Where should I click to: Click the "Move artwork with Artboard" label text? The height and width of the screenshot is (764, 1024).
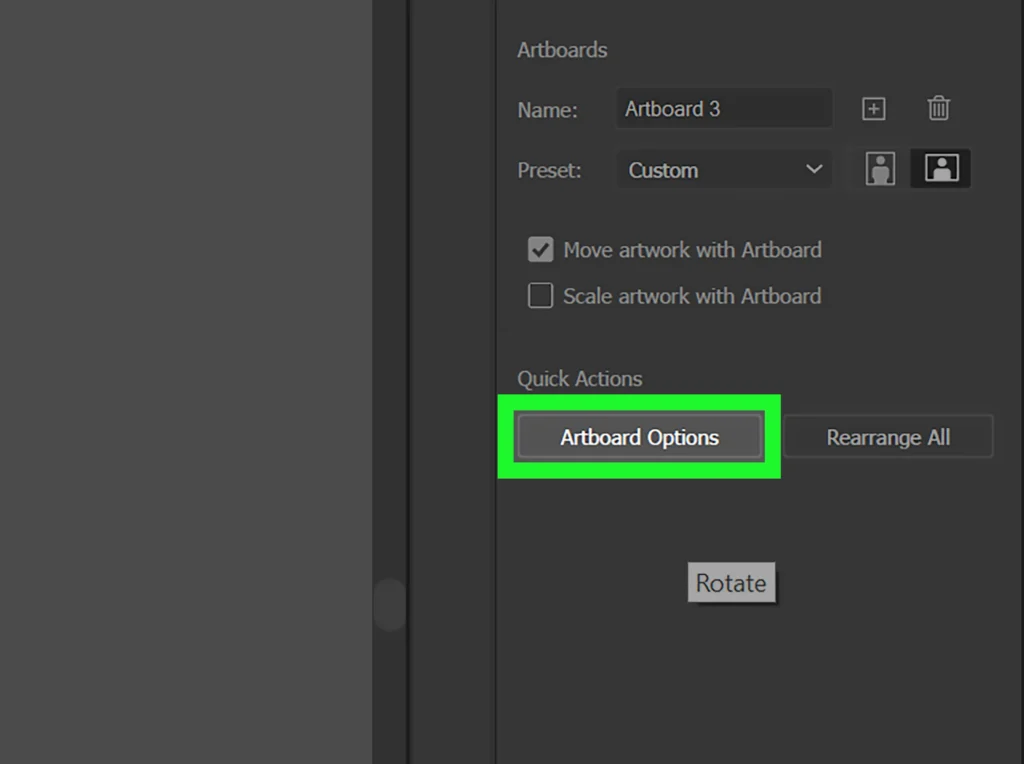(691, 250)
